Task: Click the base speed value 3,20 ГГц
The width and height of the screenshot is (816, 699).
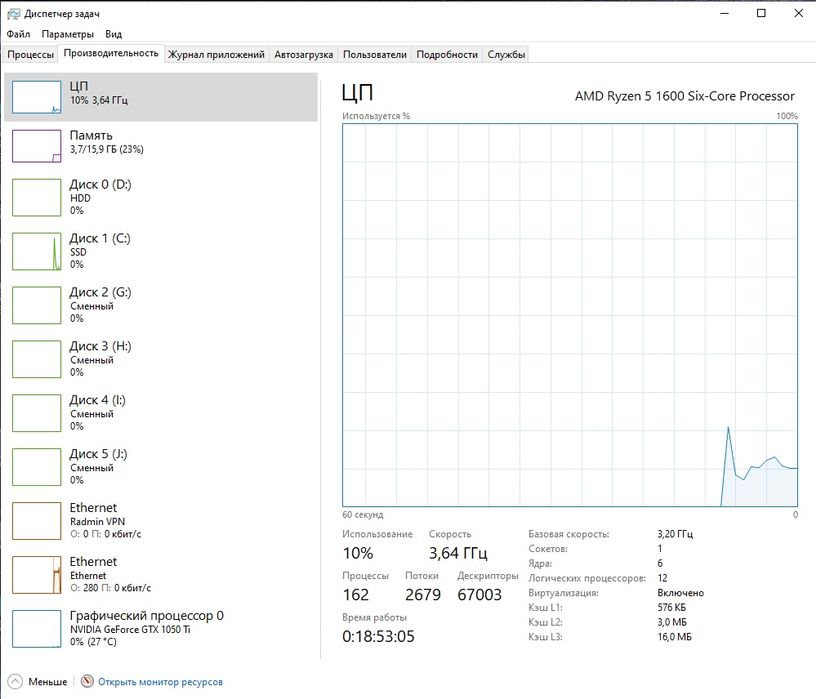Action: (x=675, y=534)
